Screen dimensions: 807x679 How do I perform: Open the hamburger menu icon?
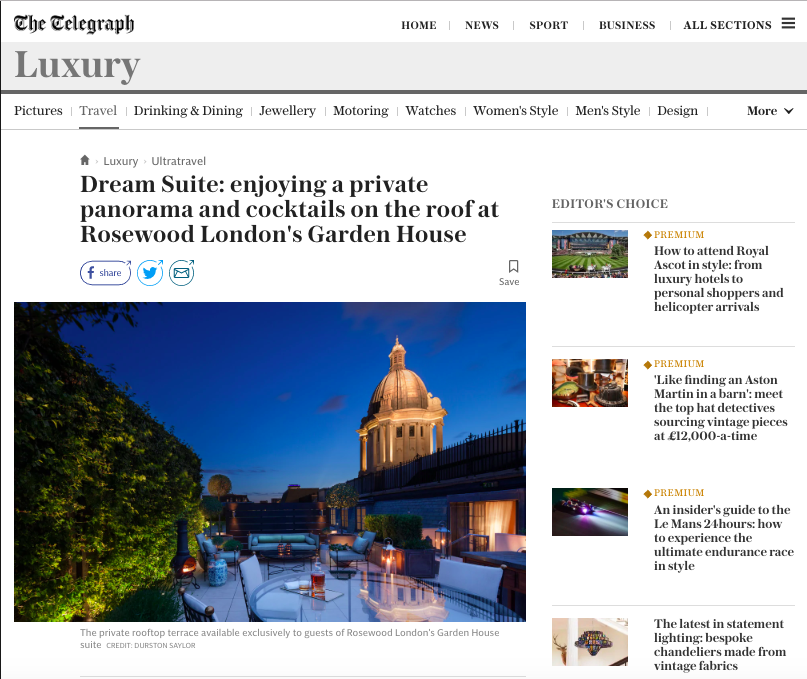pos(788,23)
